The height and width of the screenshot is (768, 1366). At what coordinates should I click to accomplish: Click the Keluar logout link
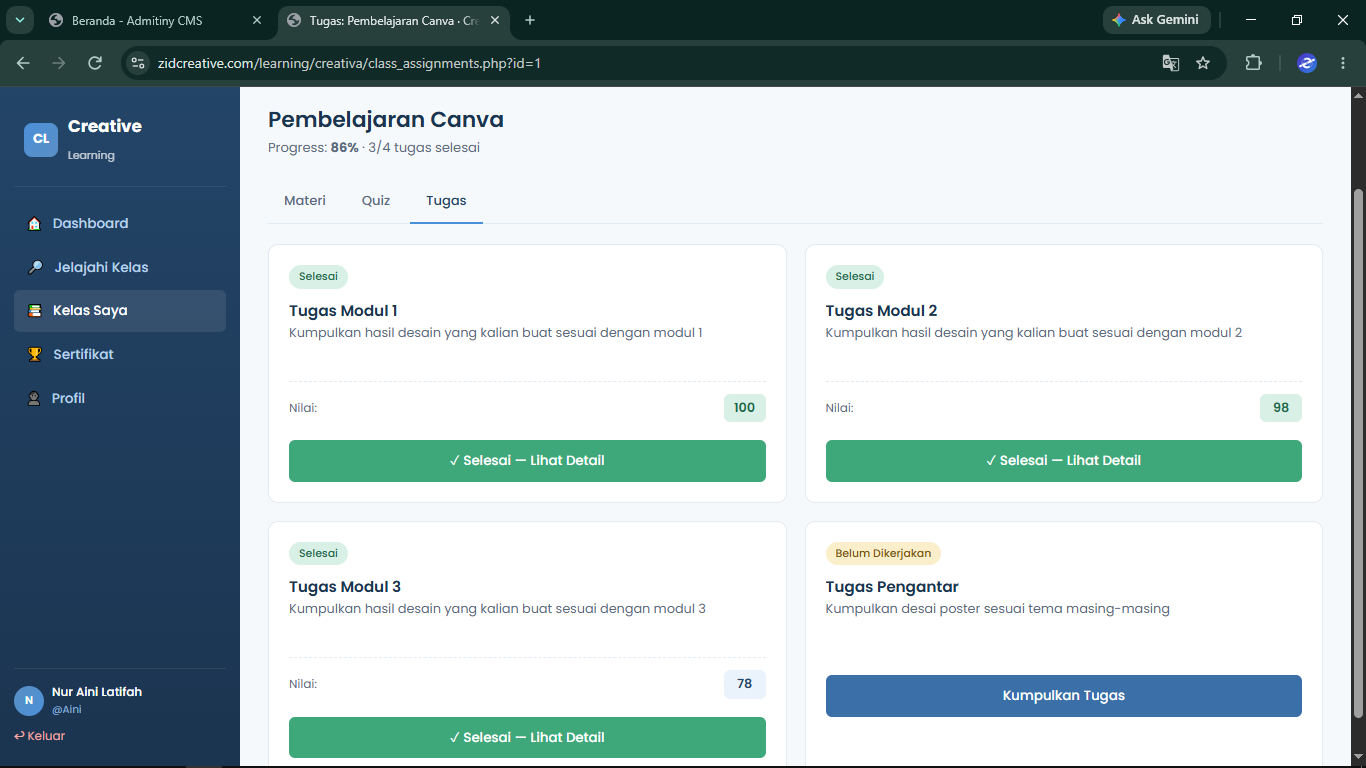pos(40,736)
